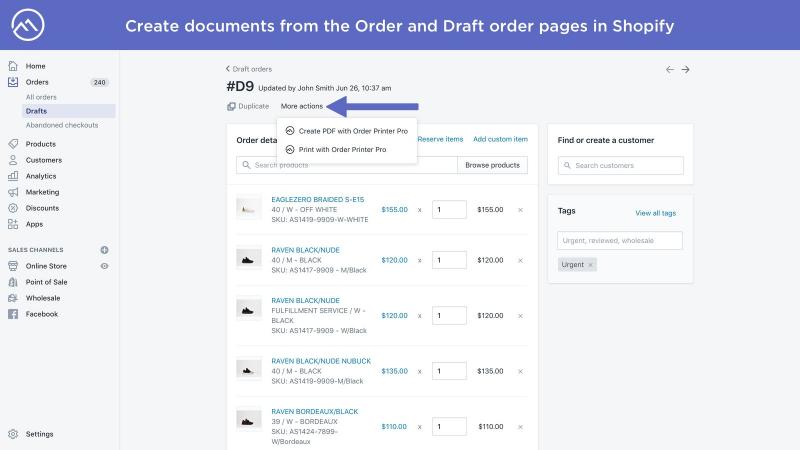
Task: Remove RAVEN BLACK/NUDE 40 / M item
Action: (520, 260)
